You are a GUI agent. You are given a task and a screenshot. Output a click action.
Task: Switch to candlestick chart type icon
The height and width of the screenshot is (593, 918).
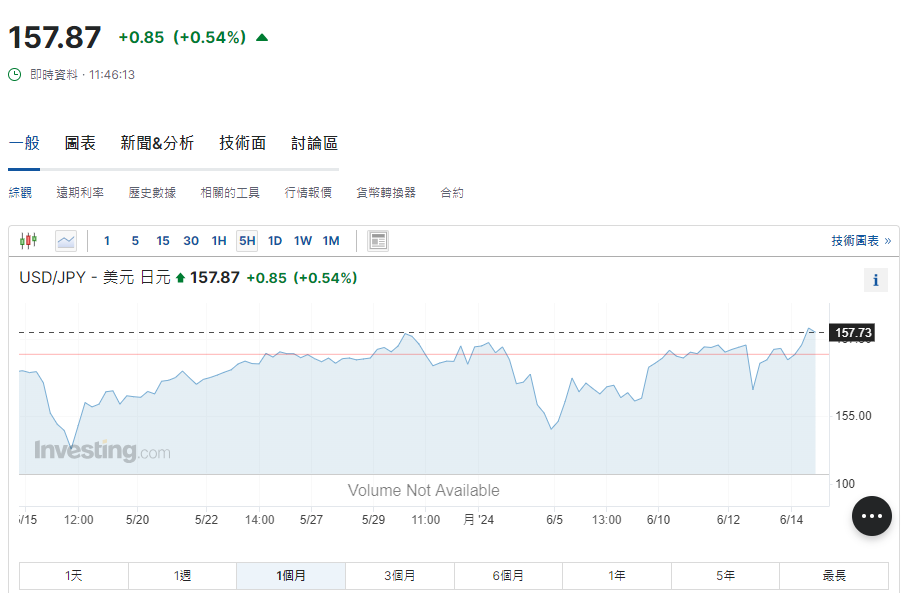(x=28, y=240)
